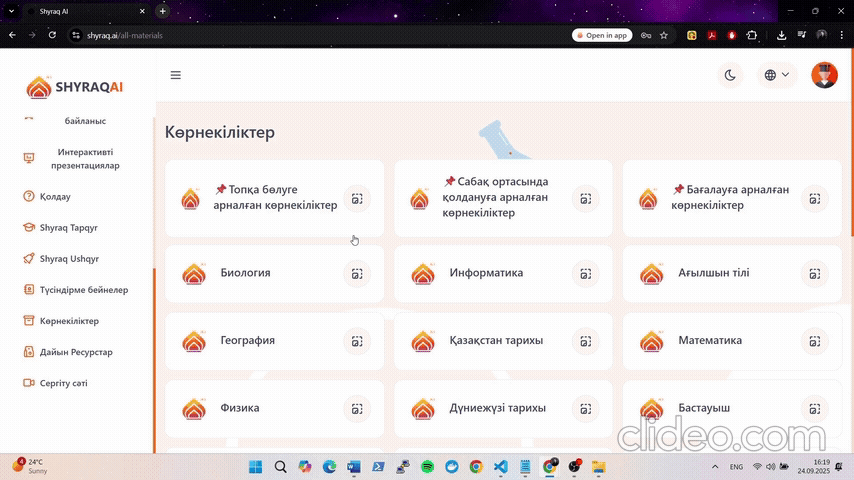The image size is (854, 480).
Task: Click the SHYRAQ AI logo
Action: [x=75, y=87]
